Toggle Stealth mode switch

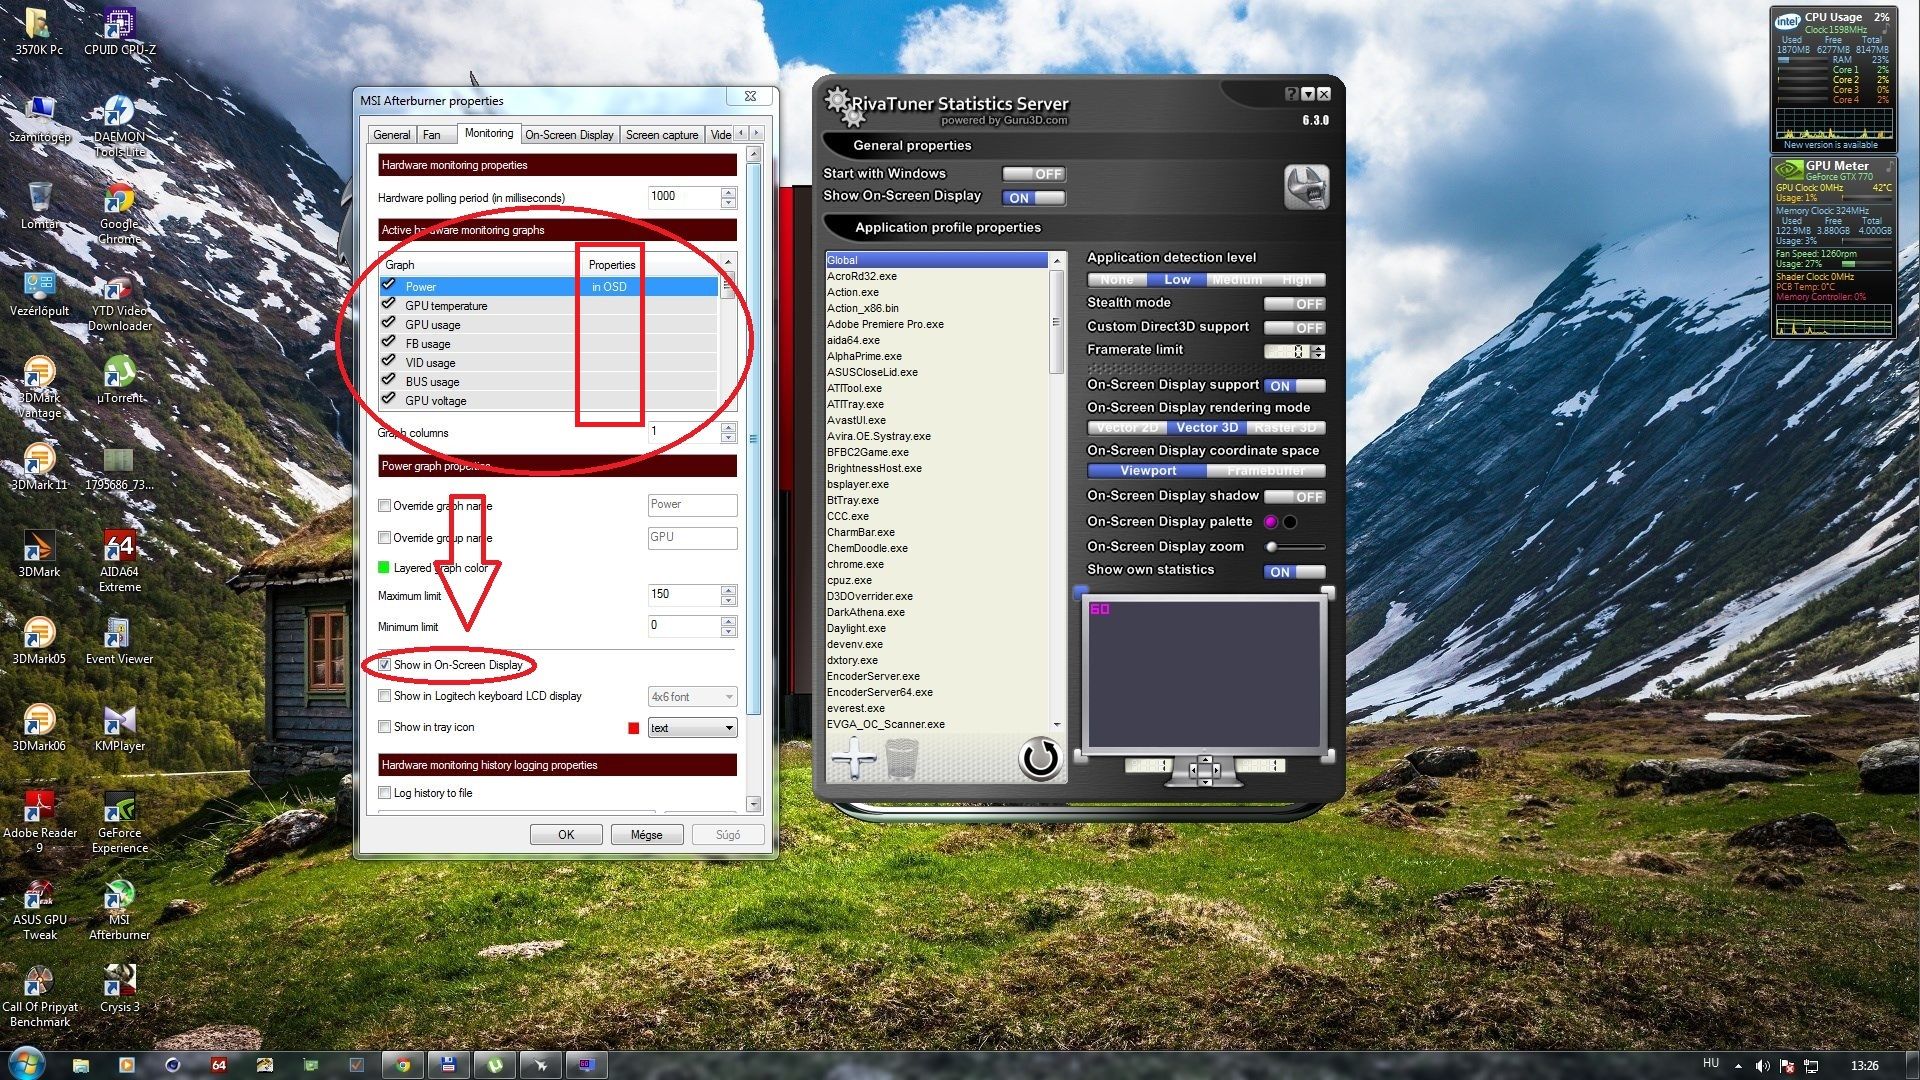point(1294,304)
